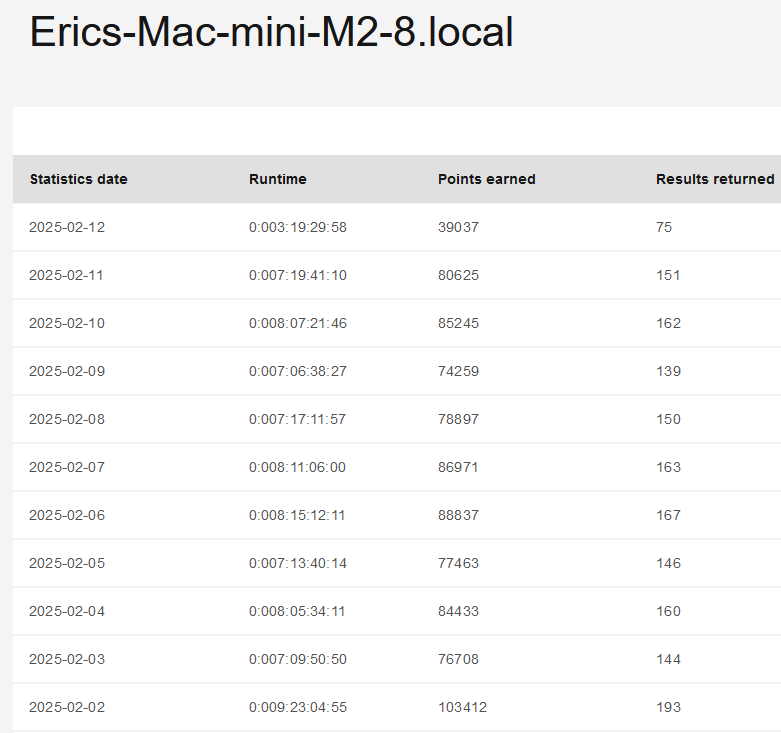Select results returned value 150

point(668,419)
